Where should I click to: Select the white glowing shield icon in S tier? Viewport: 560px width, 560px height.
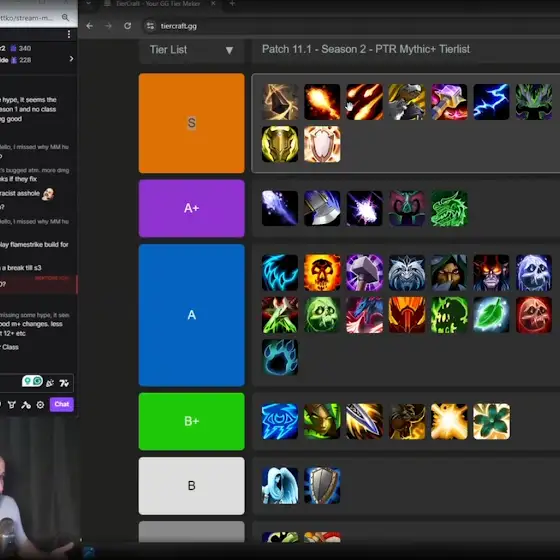coord(322,144)
